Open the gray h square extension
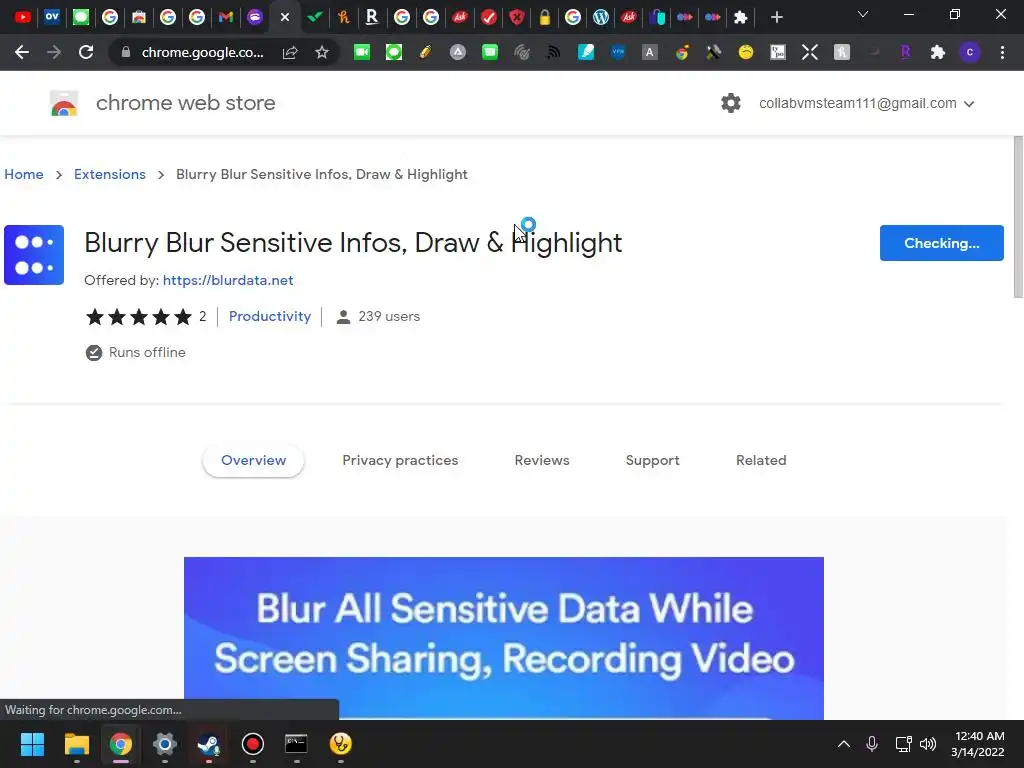This screenshot has height=768, width=1024. click(842, 52)
